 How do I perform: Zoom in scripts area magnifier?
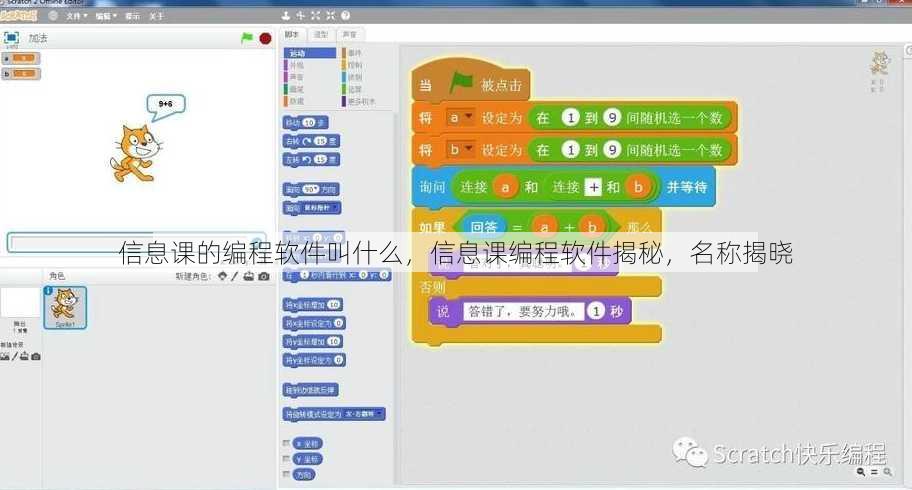[888, 472]
